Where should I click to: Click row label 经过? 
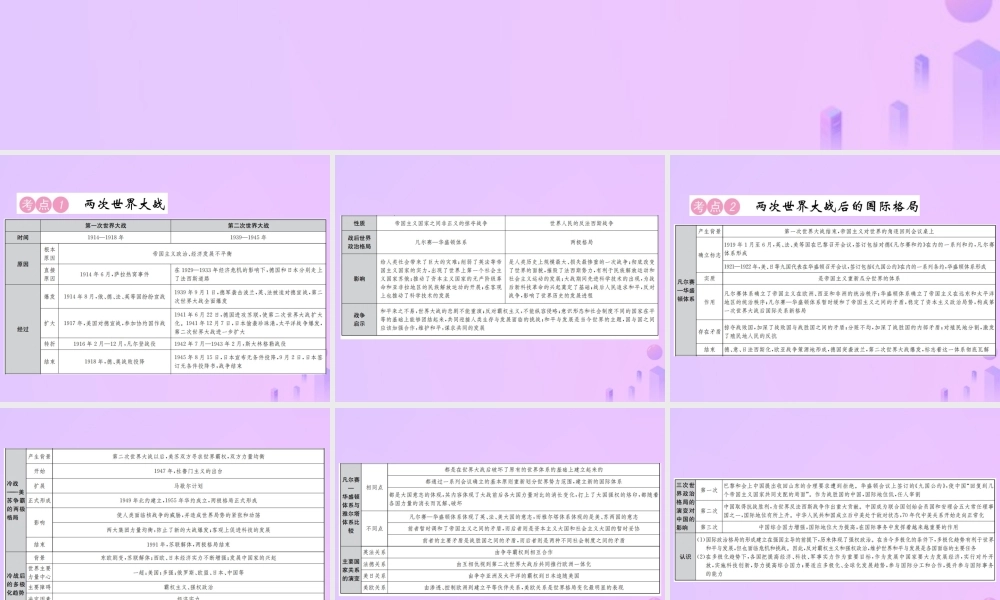point(23,329)
